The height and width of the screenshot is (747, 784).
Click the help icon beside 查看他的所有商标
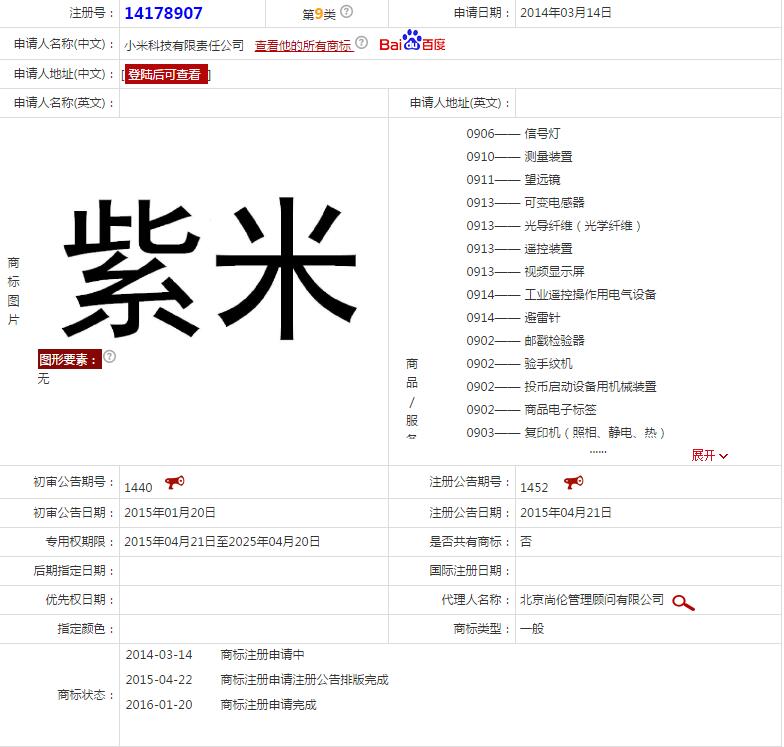point(362,43)
